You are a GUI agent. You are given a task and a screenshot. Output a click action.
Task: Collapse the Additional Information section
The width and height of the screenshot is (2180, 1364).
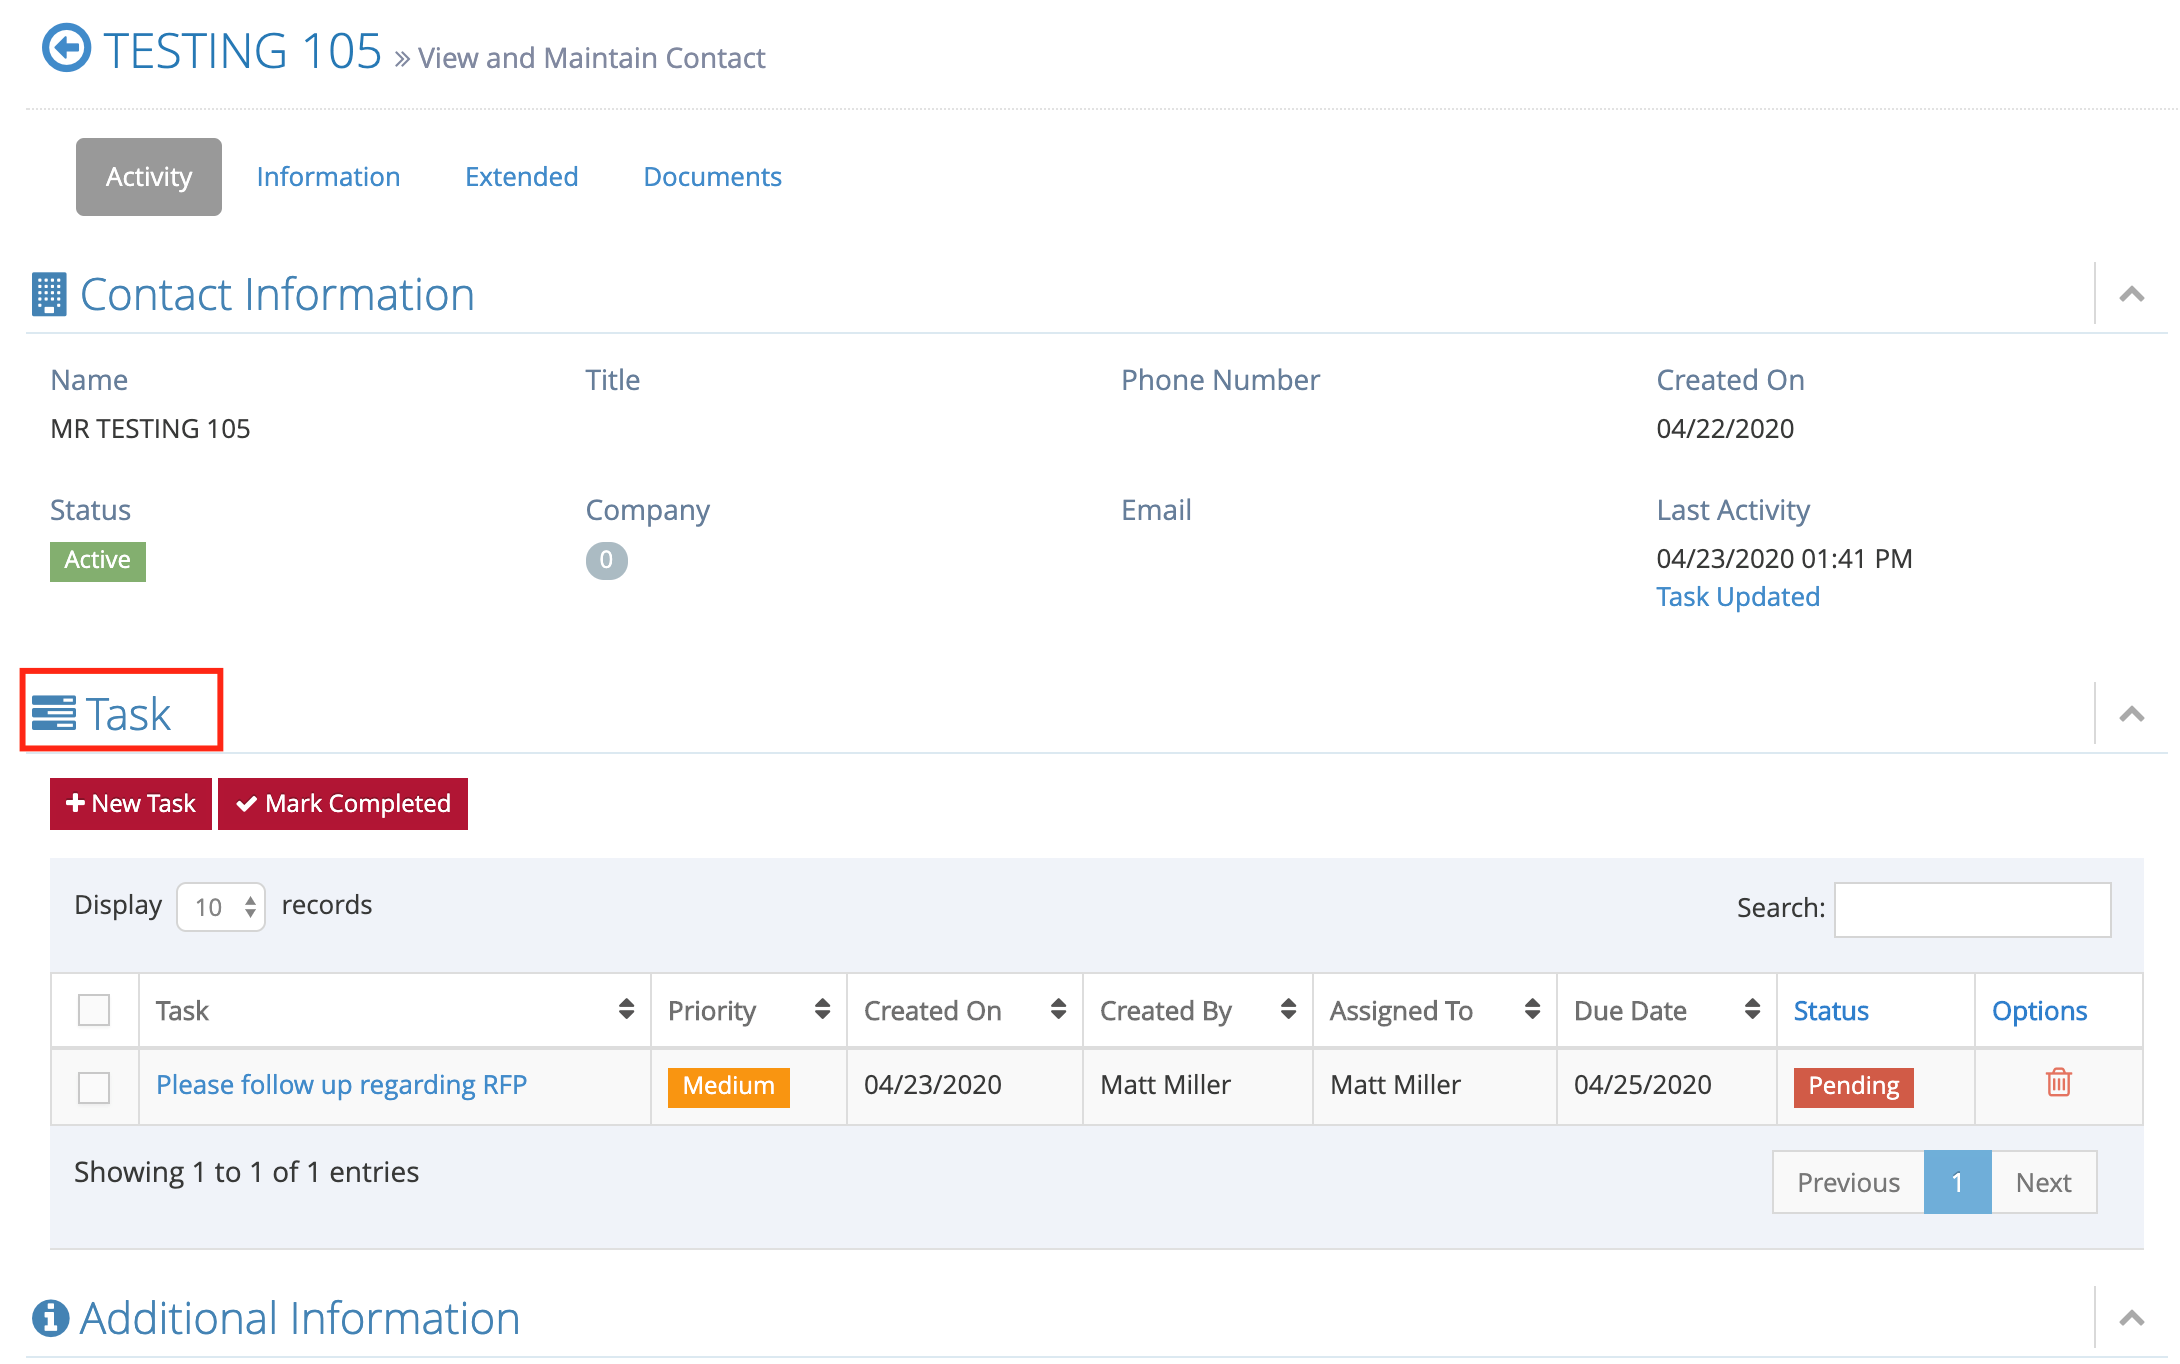[2131, 1318]
